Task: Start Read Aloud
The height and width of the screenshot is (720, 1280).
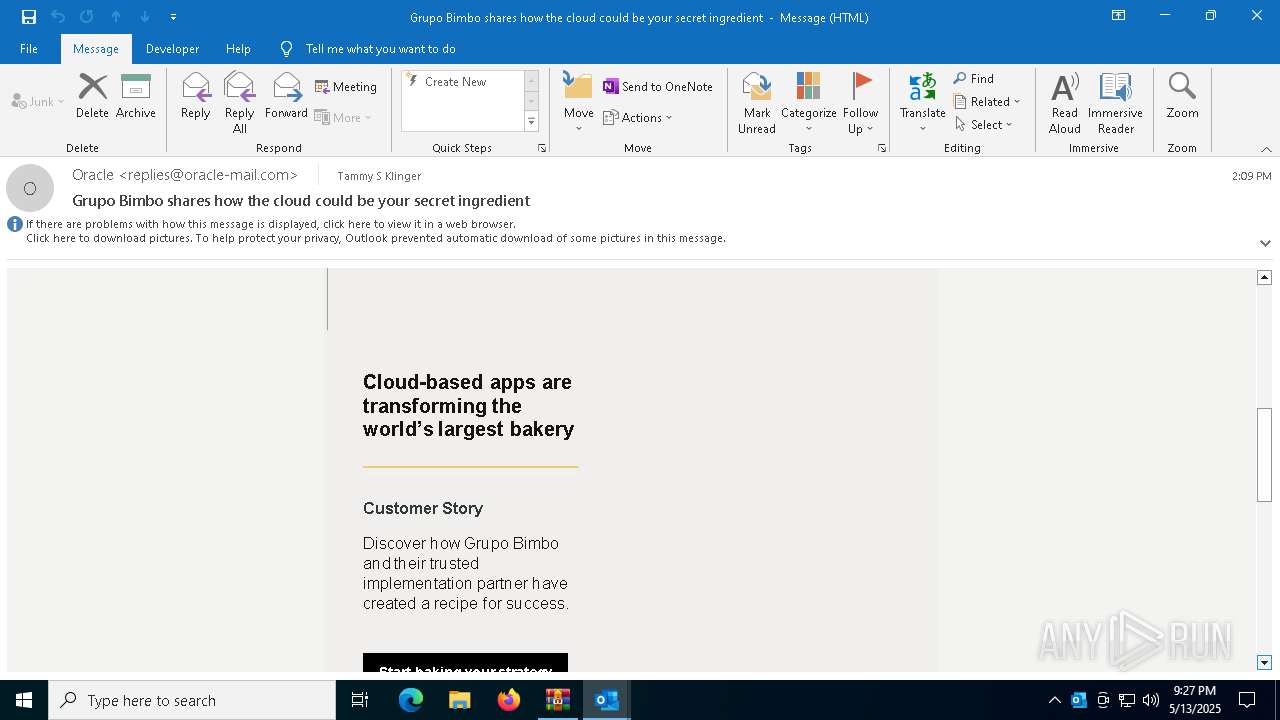Action: point(1065,103)
